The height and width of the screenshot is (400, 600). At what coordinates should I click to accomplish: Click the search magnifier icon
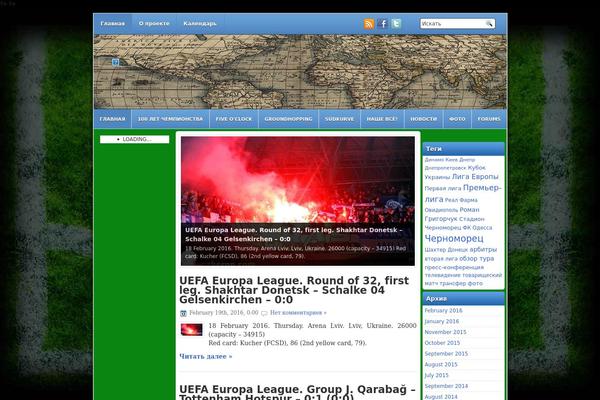tap(489, 24)
